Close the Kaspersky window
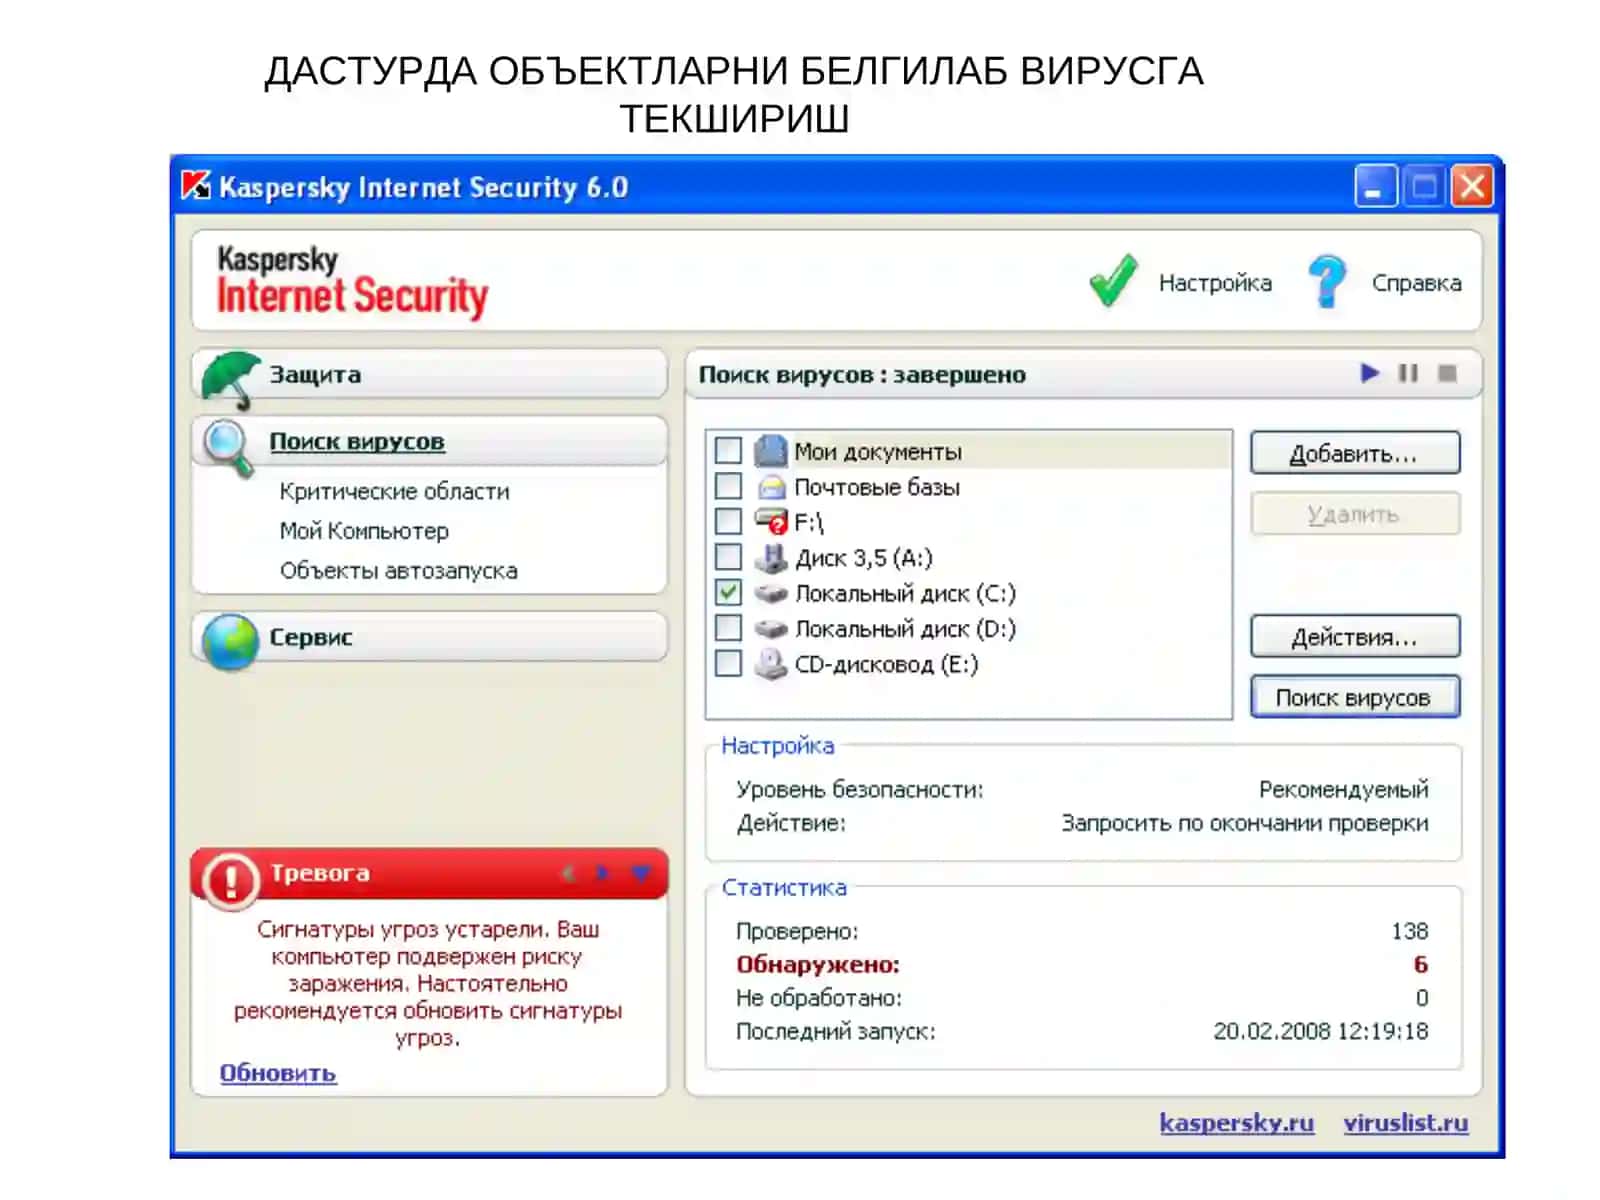The image size is (1600, 1200). 1472,186
